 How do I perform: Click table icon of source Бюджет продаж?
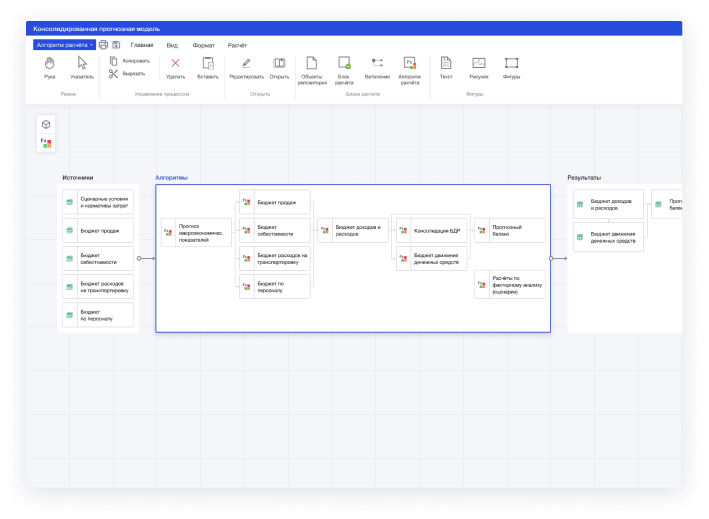pyautogui.click(x=70, y=231)
